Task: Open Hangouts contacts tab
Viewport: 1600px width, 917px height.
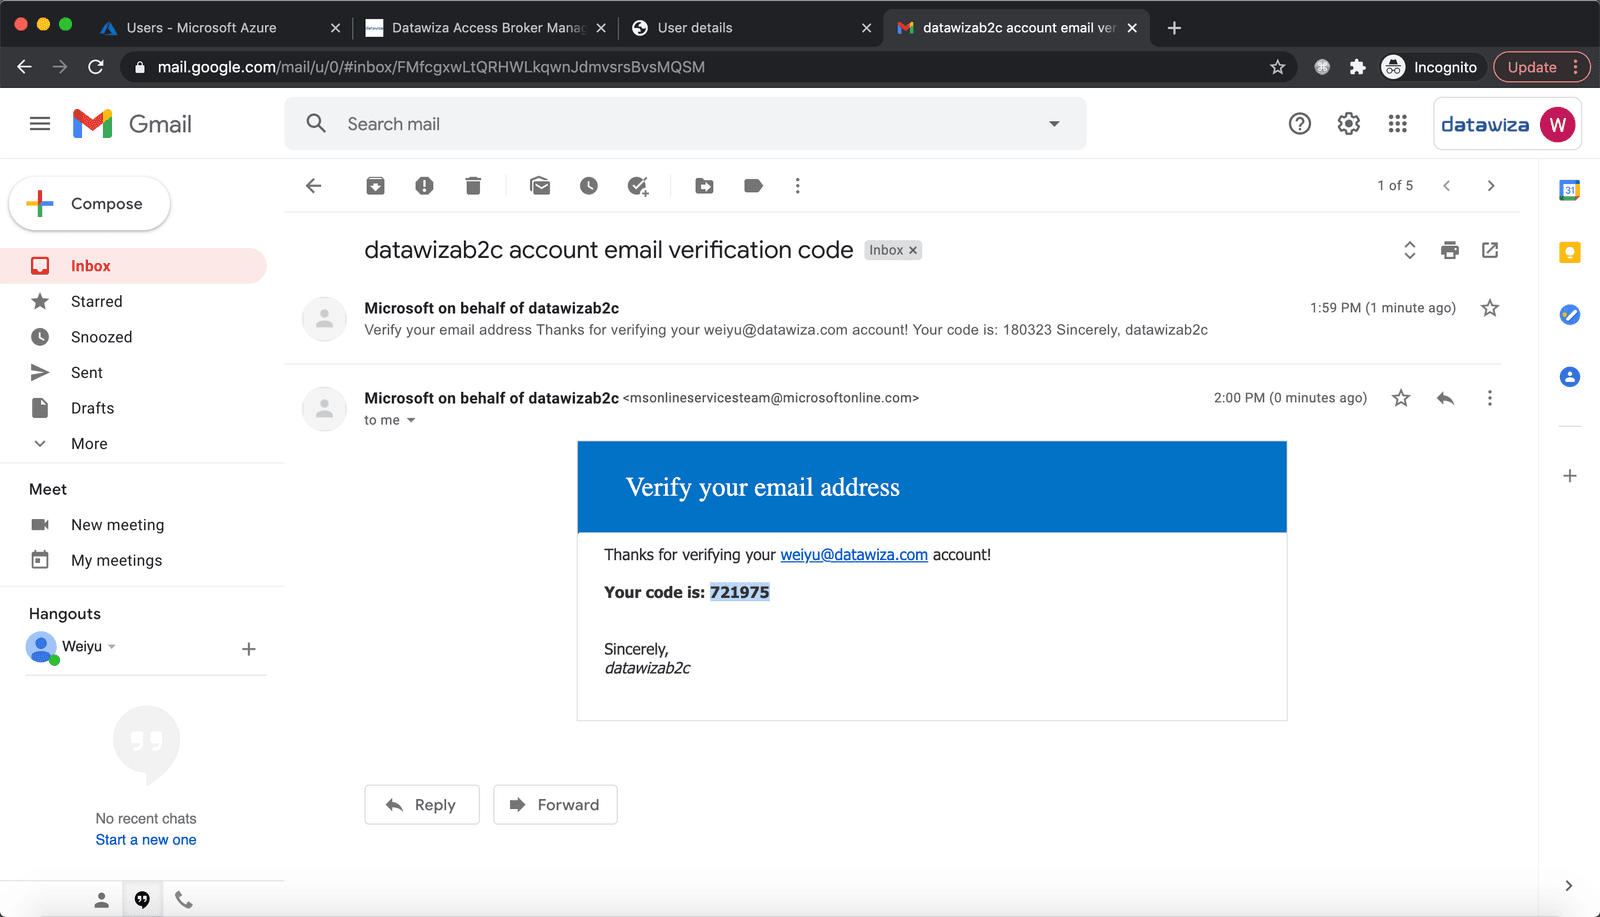Action: (x=102, y=900)
